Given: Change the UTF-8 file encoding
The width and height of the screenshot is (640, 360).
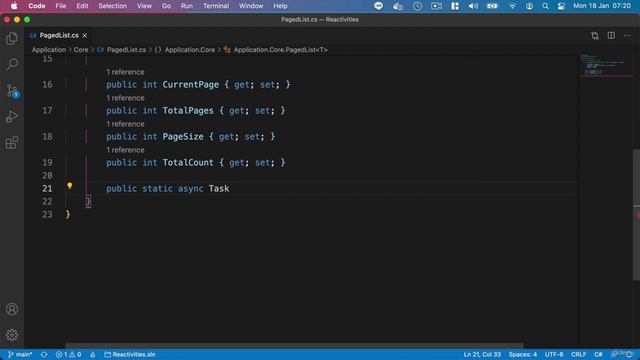Looking at the screenshot, I should (554, 354).
